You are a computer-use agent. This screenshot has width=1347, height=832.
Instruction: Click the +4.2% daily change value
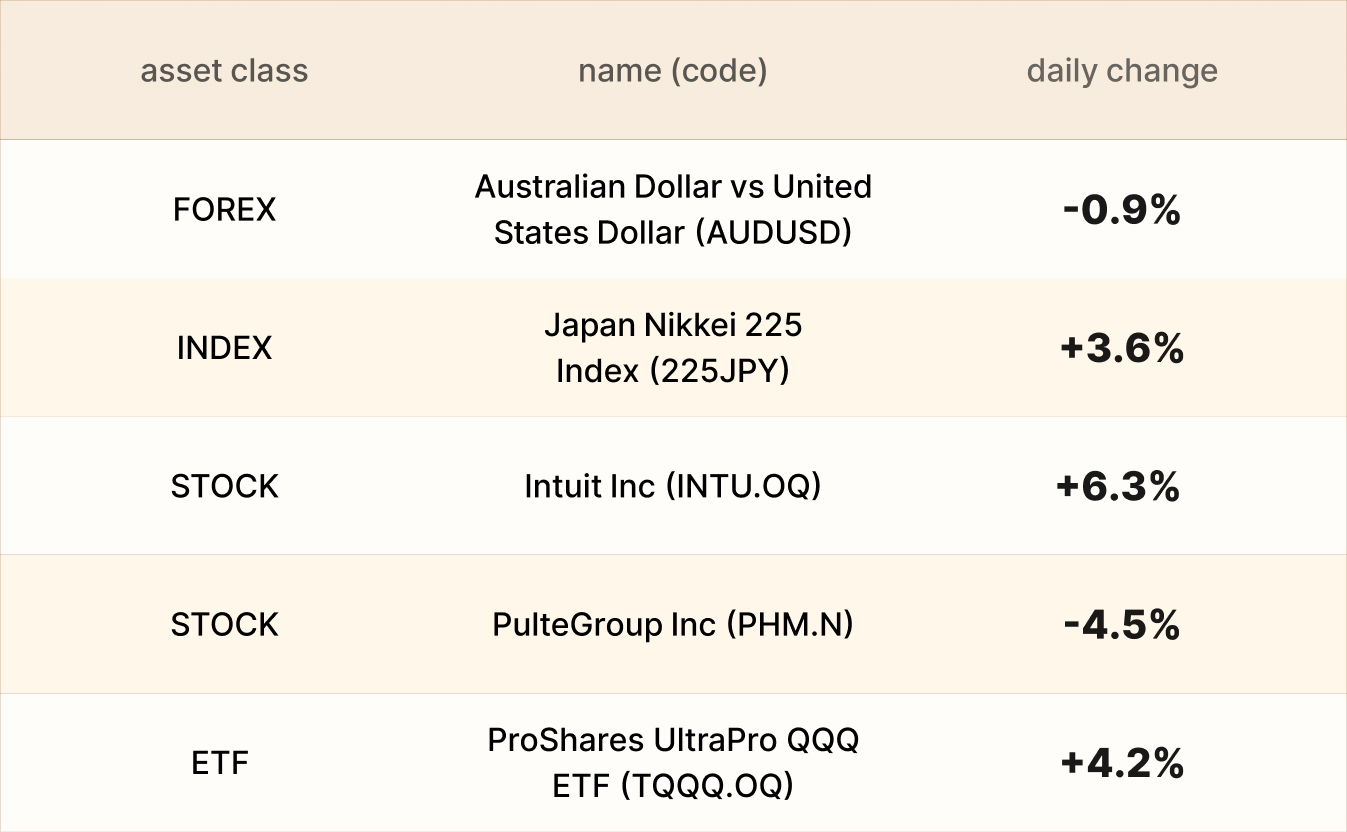tap(1122, 763)
